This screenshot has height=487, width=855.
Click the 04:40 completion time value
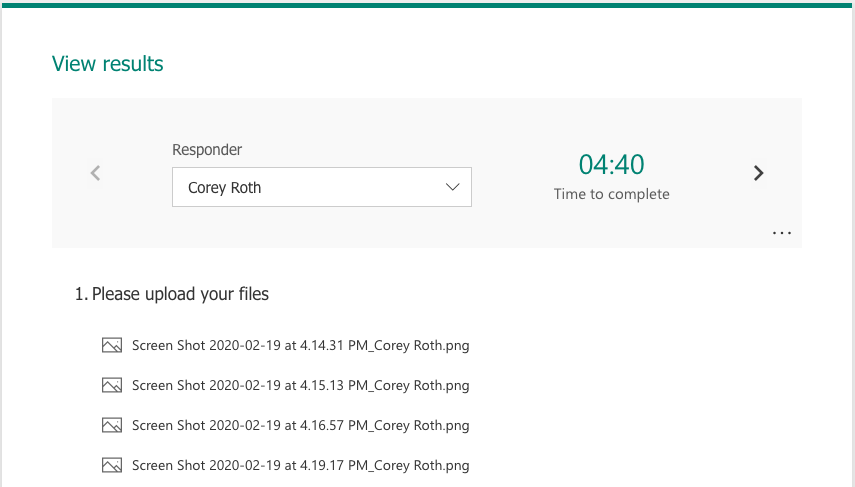click(611, 165)
